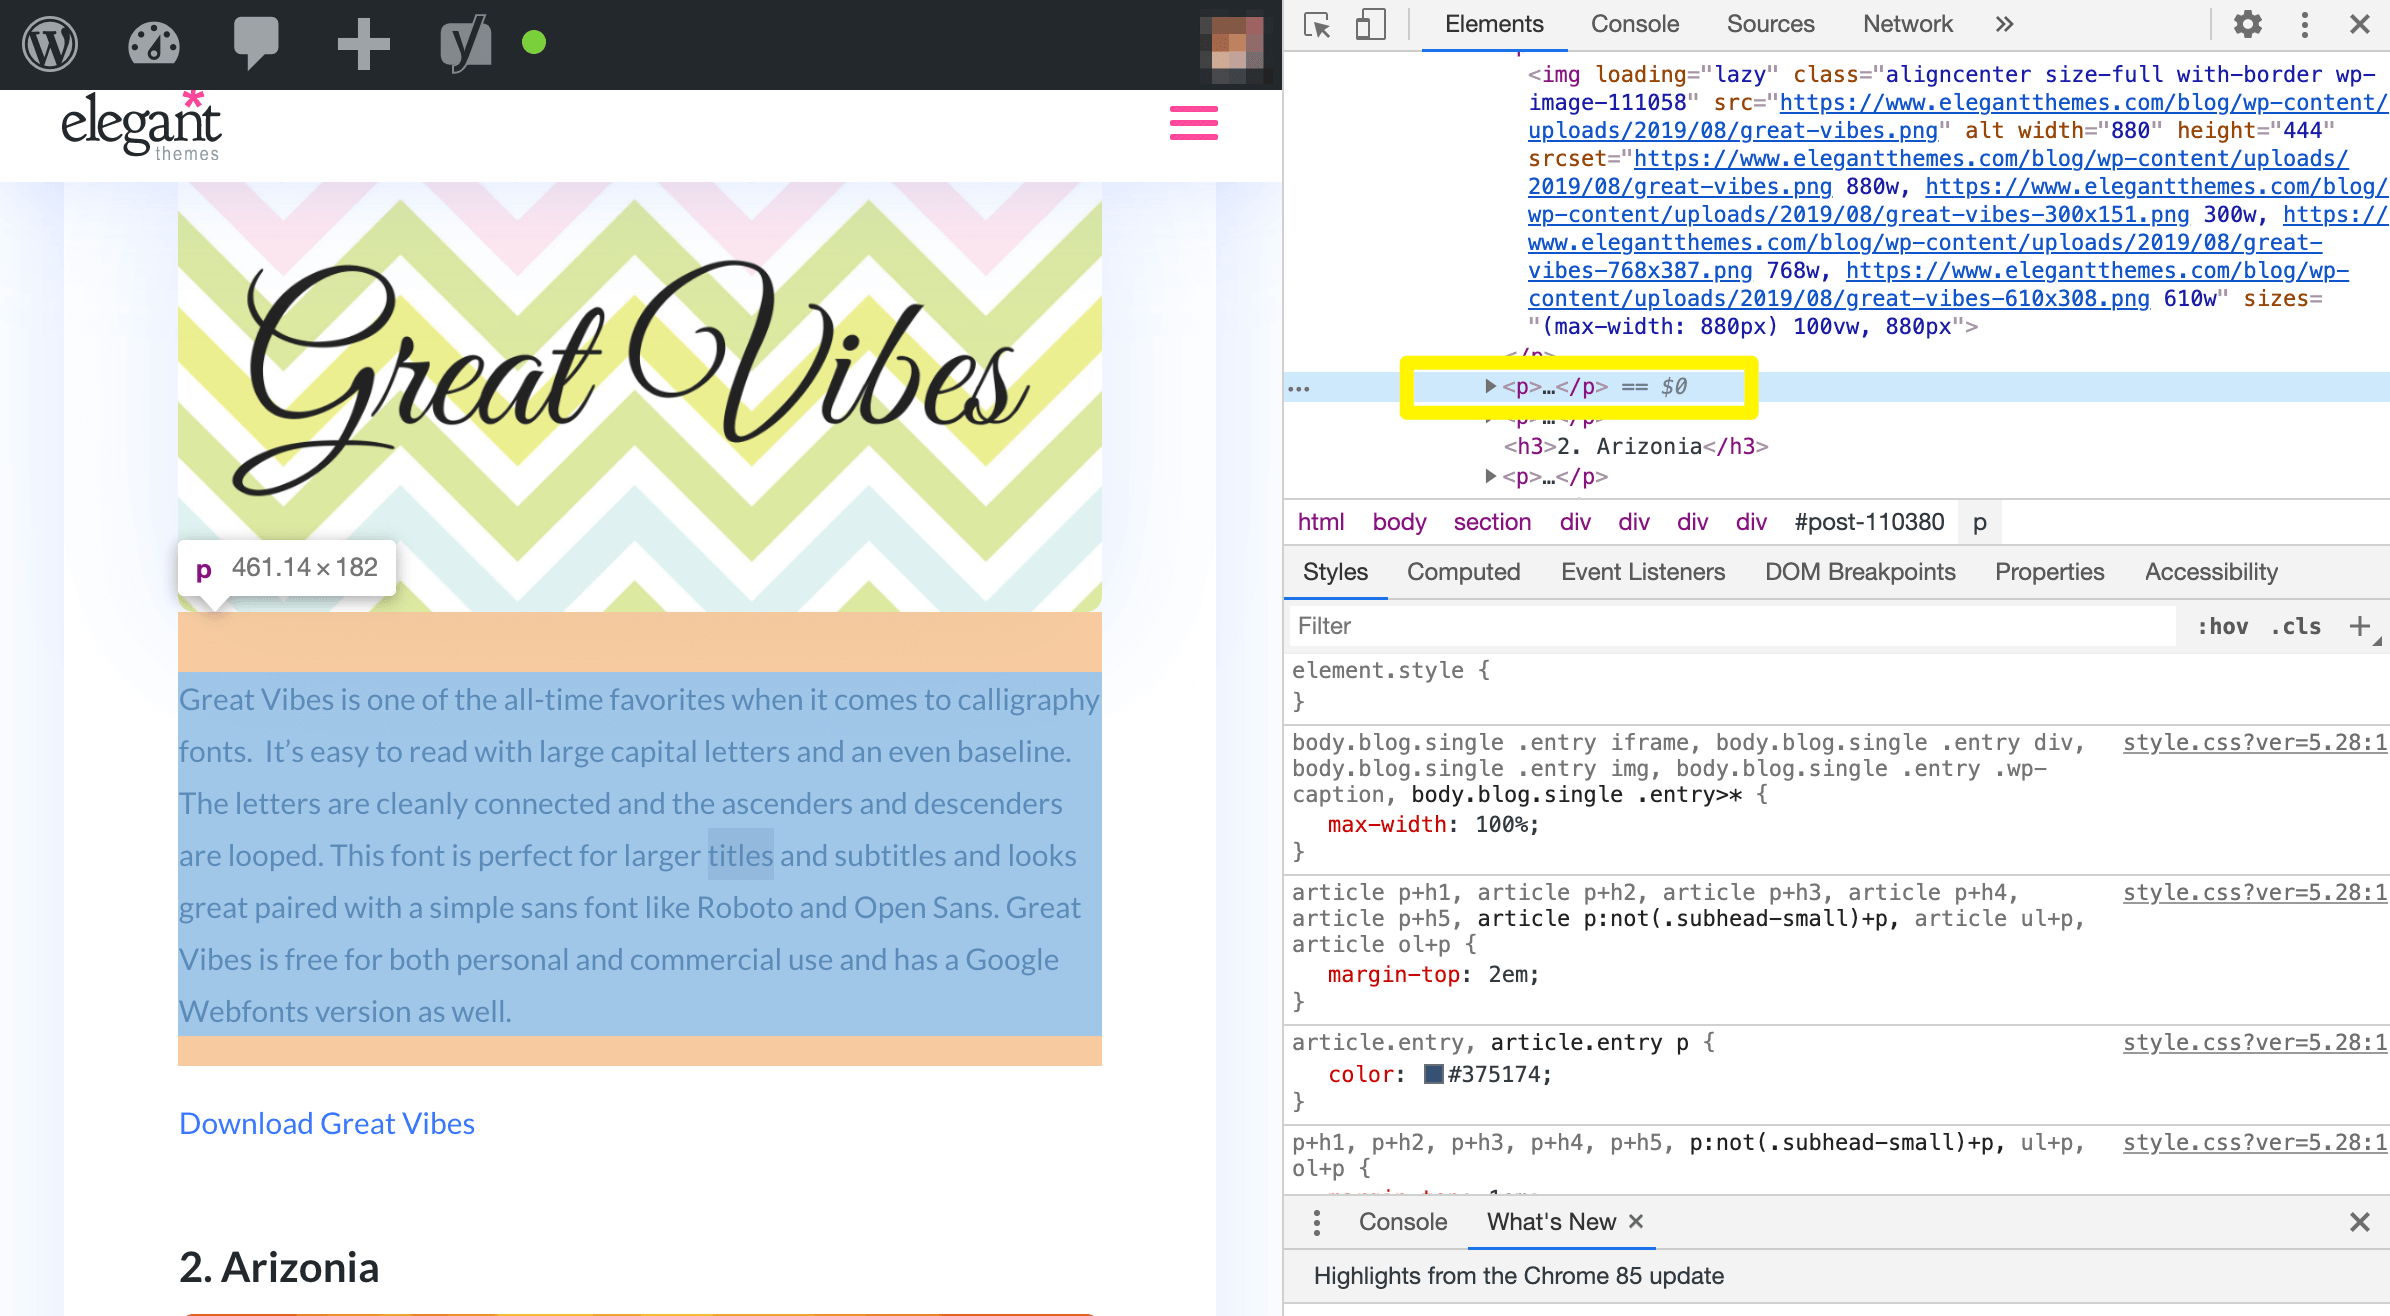The image size is (2390, 1316).
Task: Click the Download Great Vibes link
Action: click(326, 1120)
